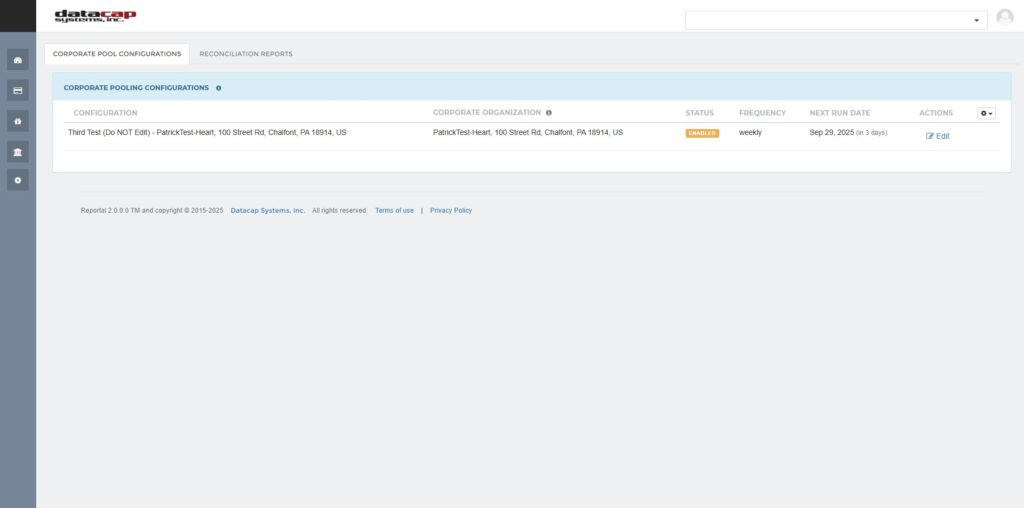Click info icon beside Corporate Pooling Configurations
This screenshot has height=508, width=1024.
219,88
